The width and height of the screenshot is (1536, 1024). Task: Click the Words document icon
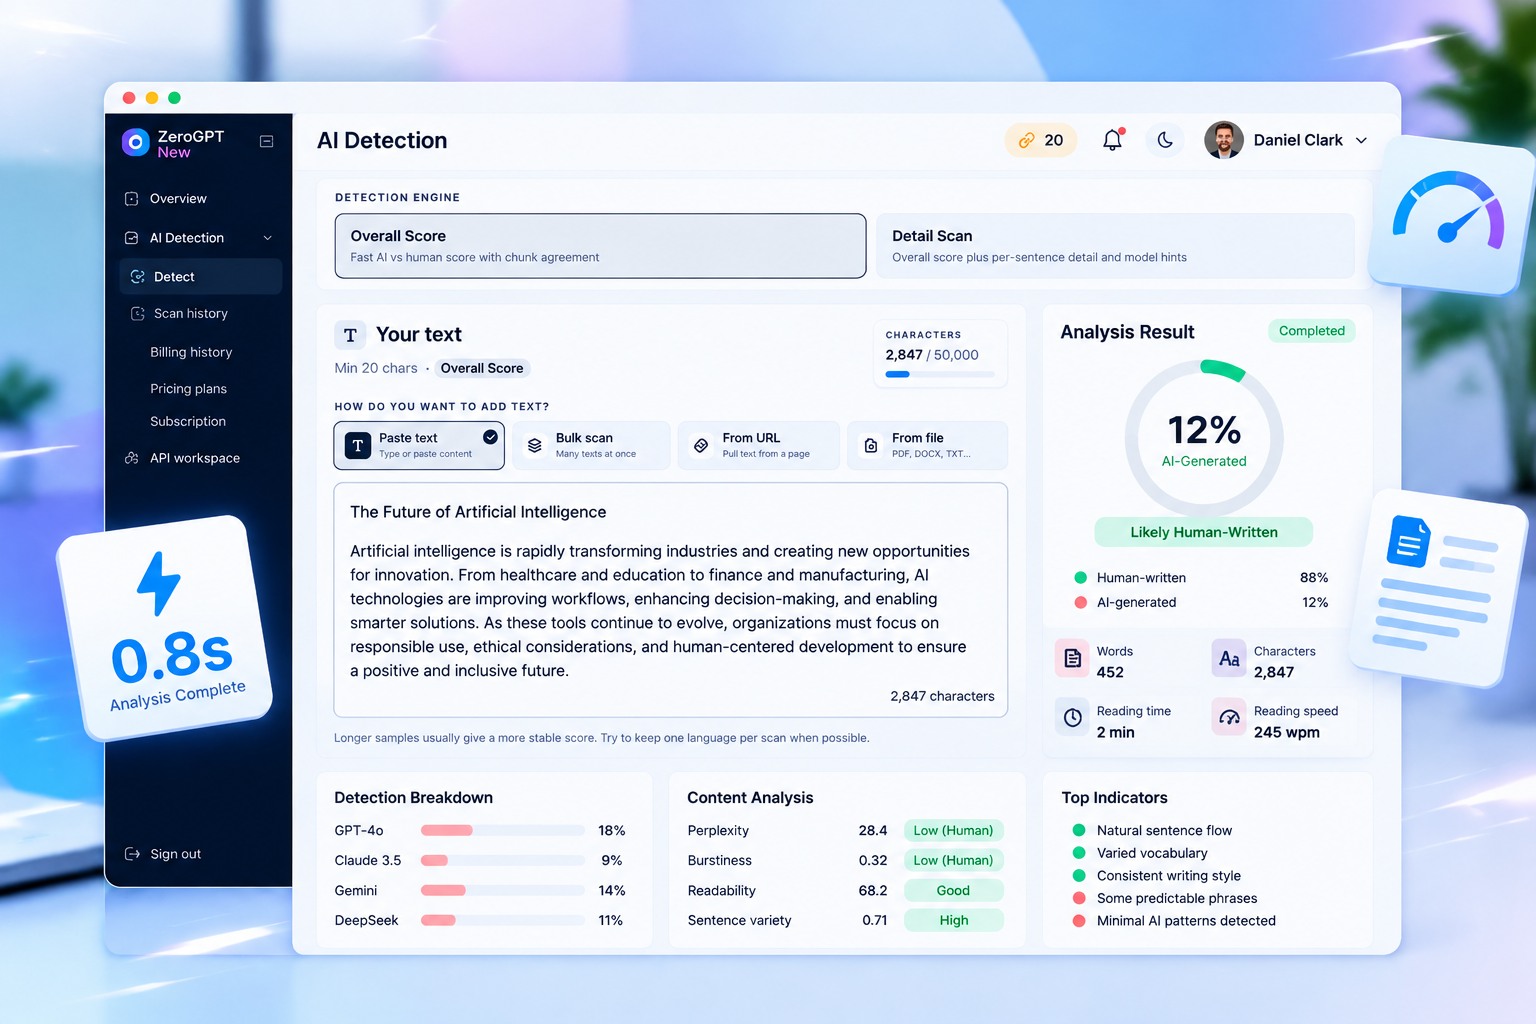pyautogui.click(x=1073, y=658)
